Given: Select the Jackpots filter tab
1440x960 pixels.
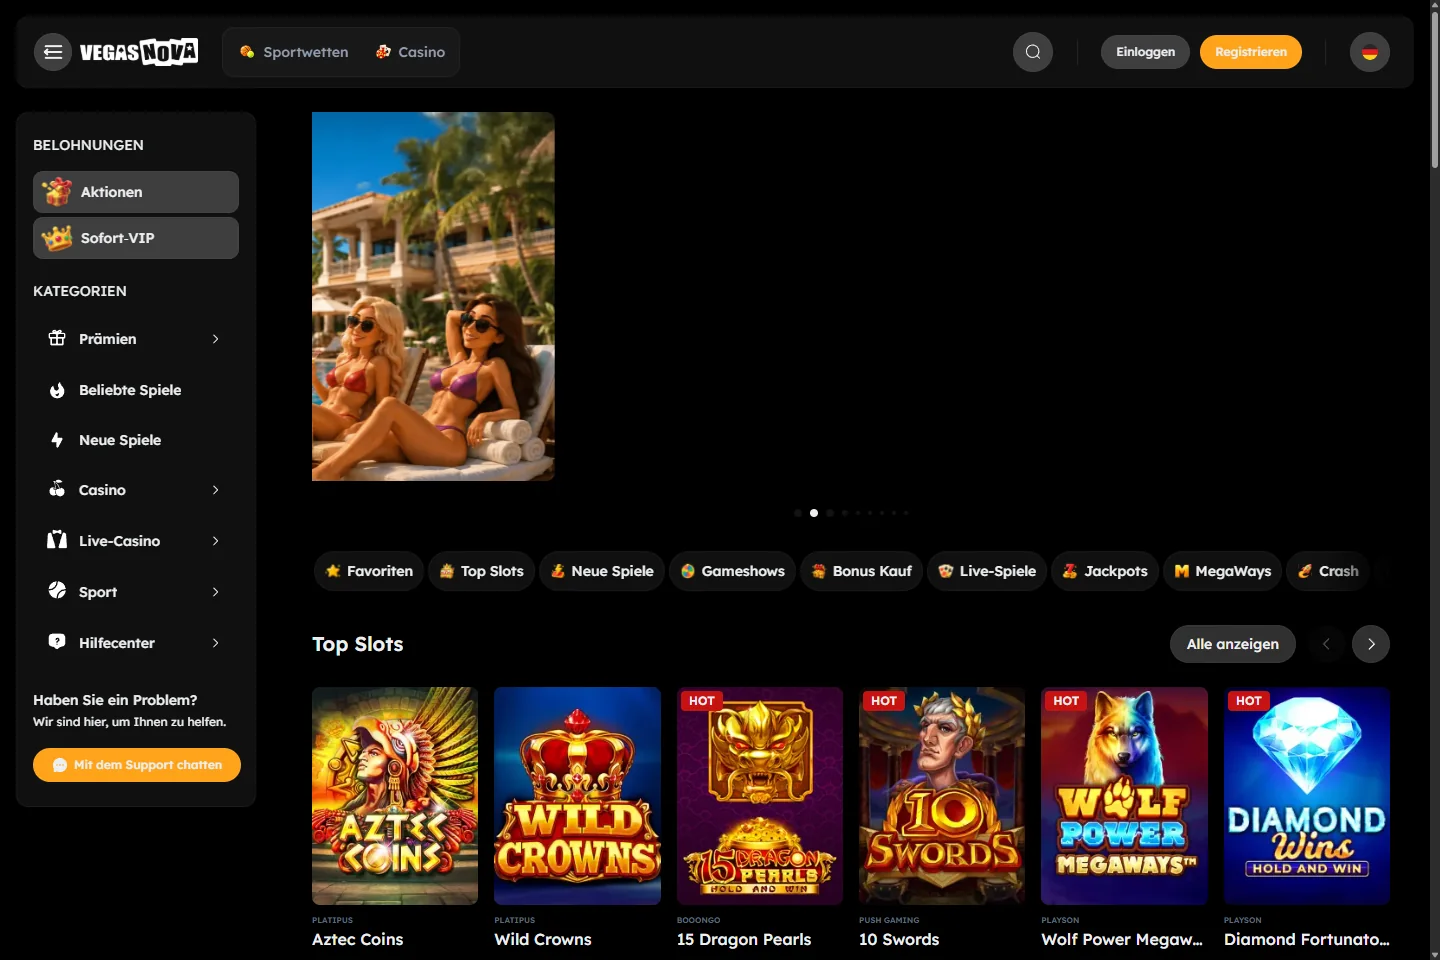Looking at the screenshot, I should [1104, 571].
